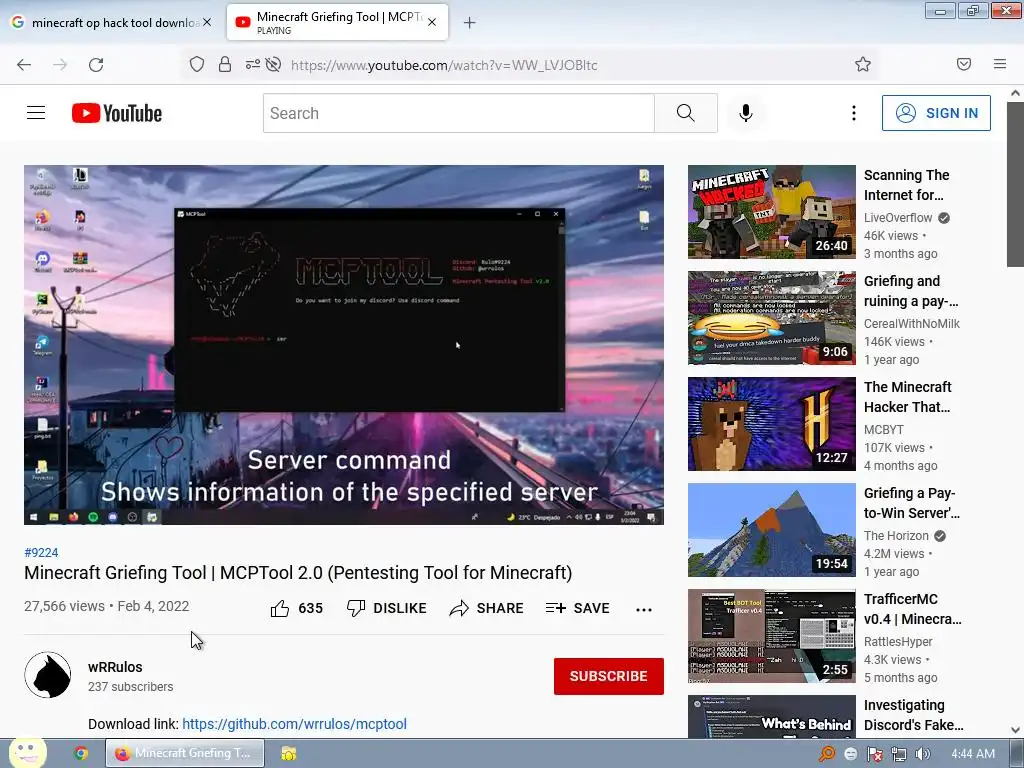Image resolution: width=1024 pixels, height=768 pixels.
Task: Reload the page in Firefox
Action: 96,65
